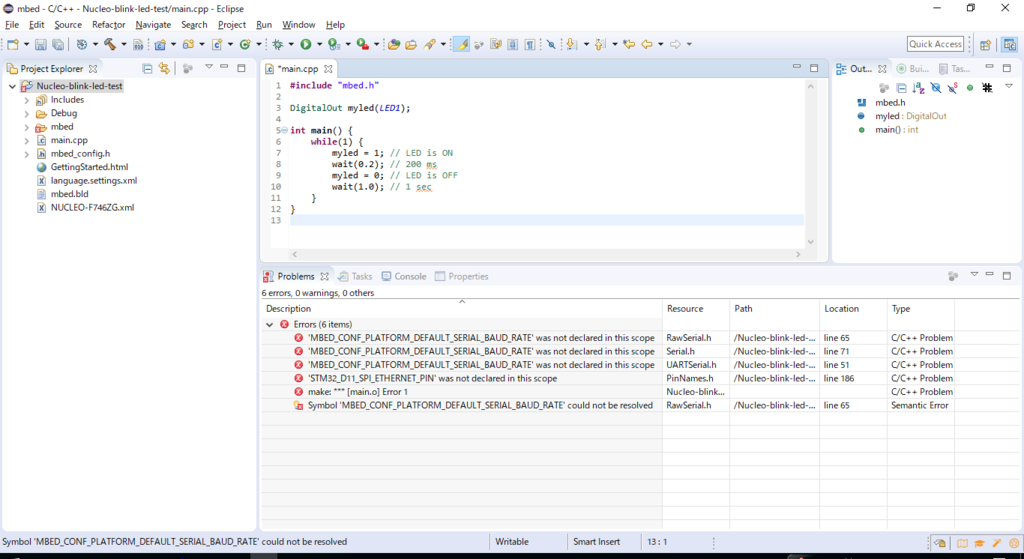Select the make: *** [main.o] Error 1 row
The width and height of the screenshot is (1024, 559).
(x=607, y=392)
